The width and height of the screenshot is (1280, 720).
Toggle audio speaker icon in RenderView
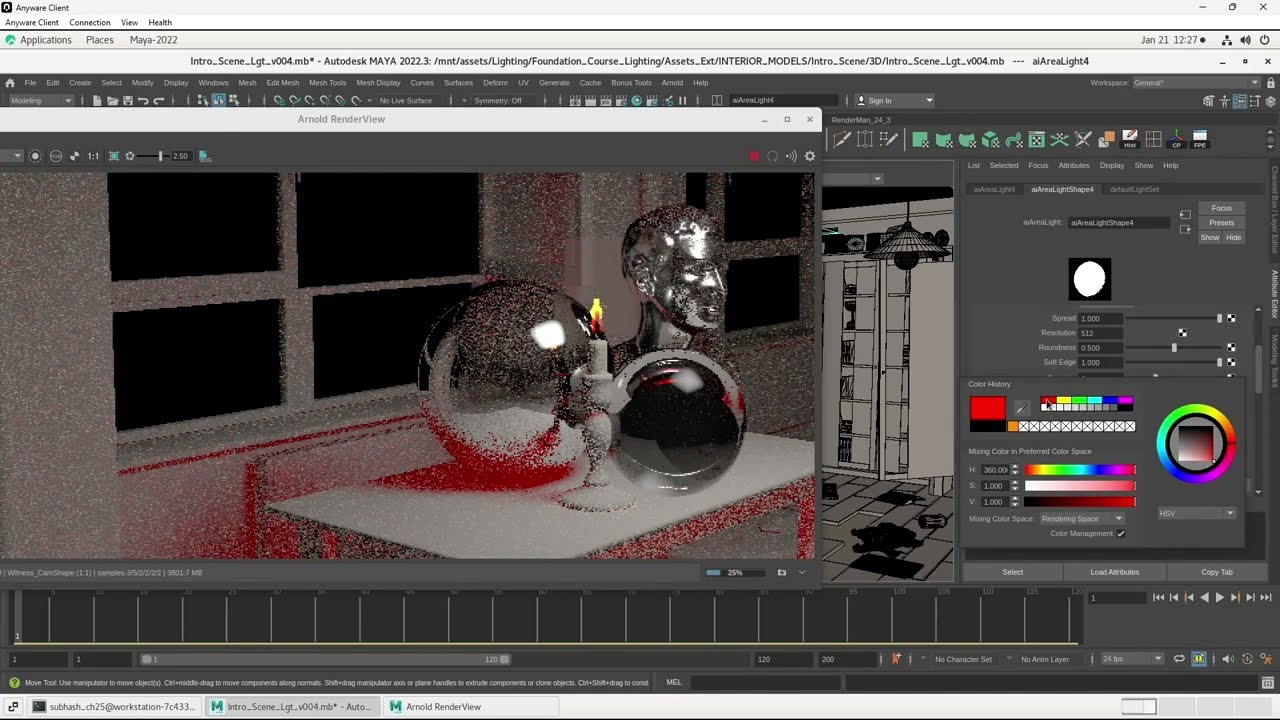click(x=791, y=156)
